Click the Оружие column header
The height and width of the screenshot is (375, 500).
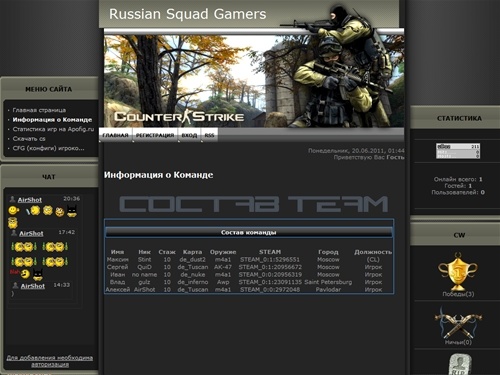pos(223,252)
